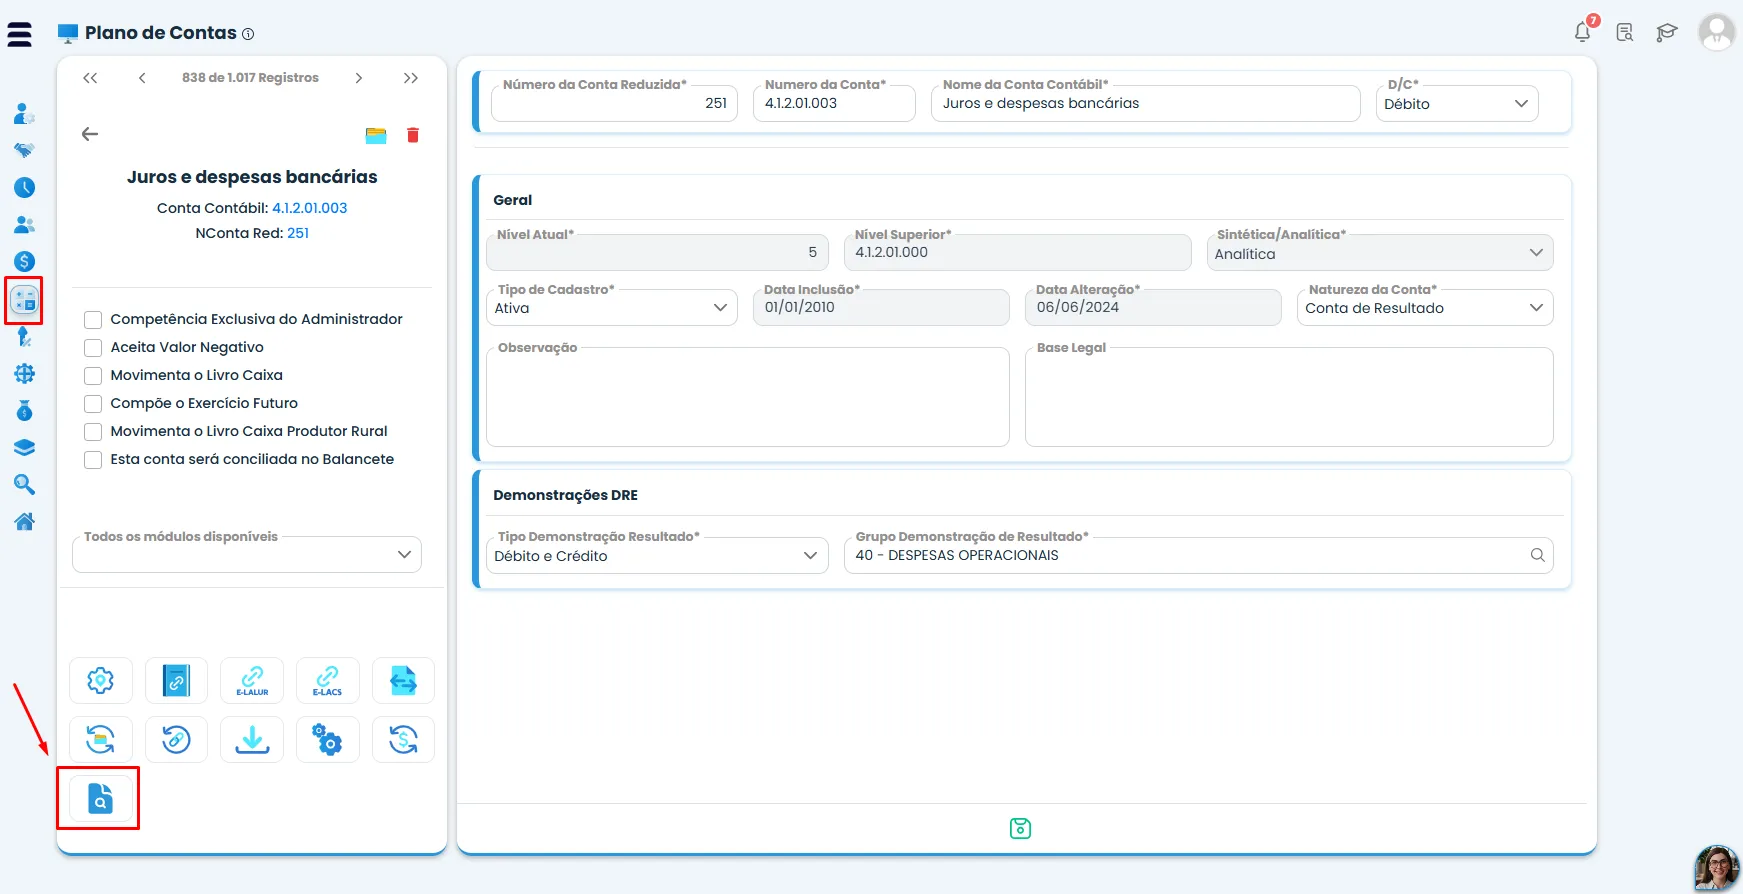Click the yellow folder icon
1743x894 pixels.
(x=376, y=135)
